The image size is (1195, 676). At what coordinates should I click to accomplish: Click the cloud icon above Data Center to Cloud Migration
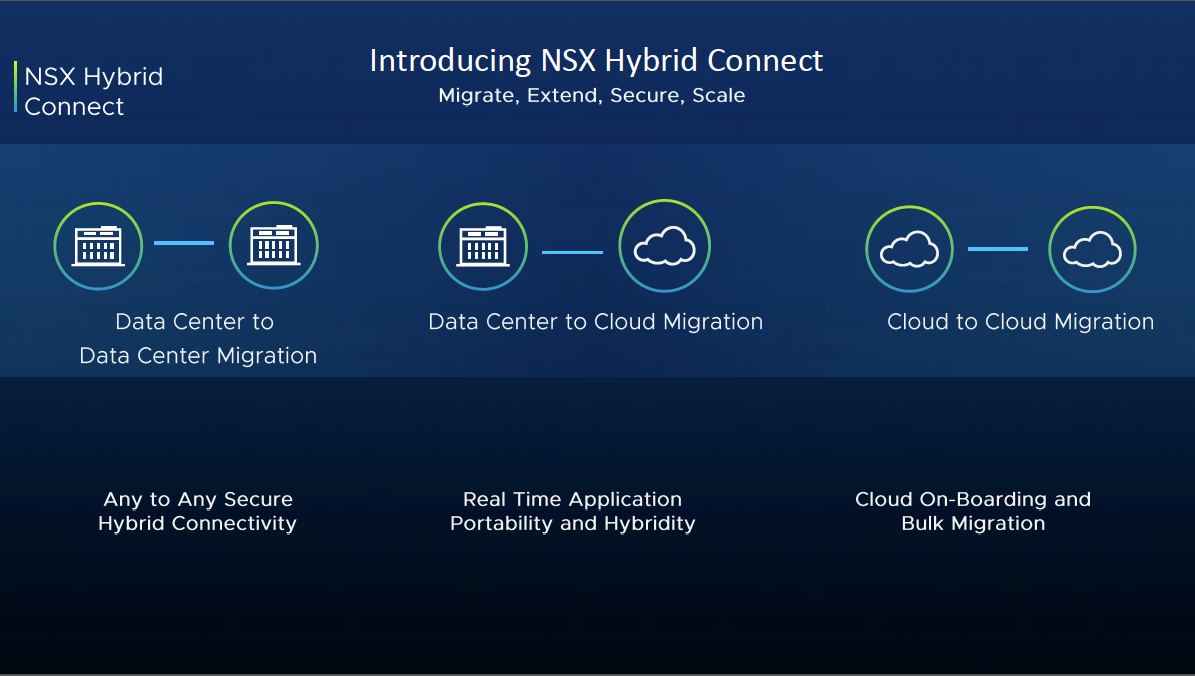(665, 246)
